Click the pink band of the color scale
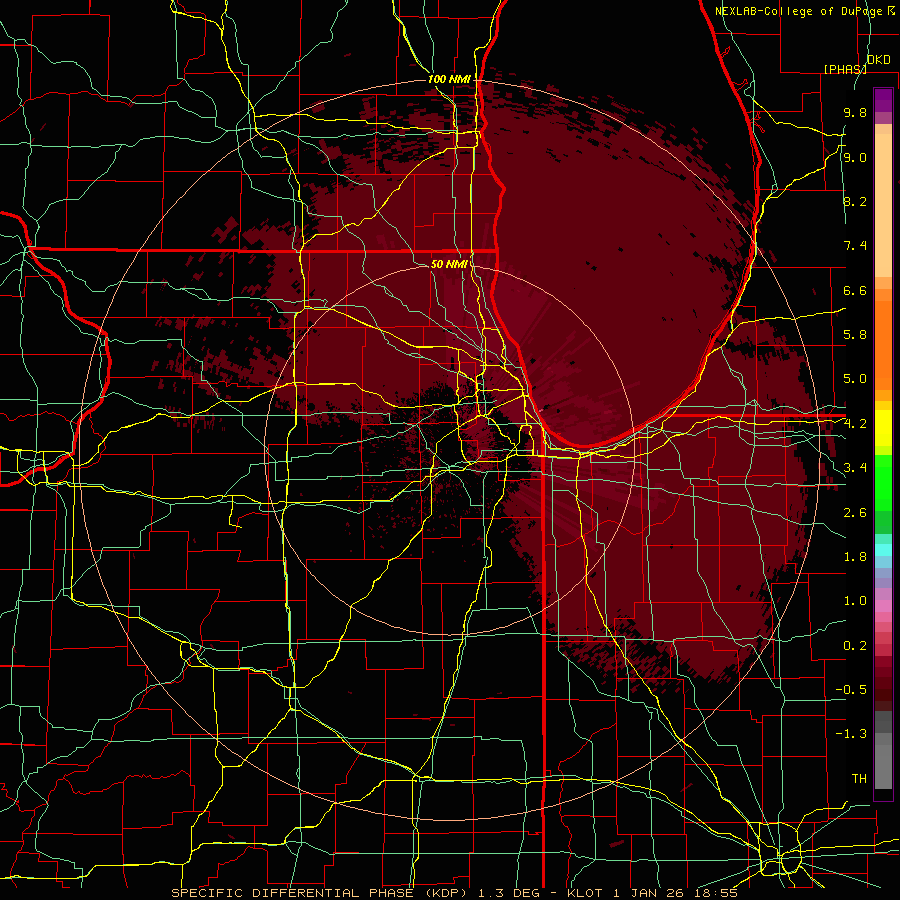Viewport: 900px width, 900px height. [883, 606]
